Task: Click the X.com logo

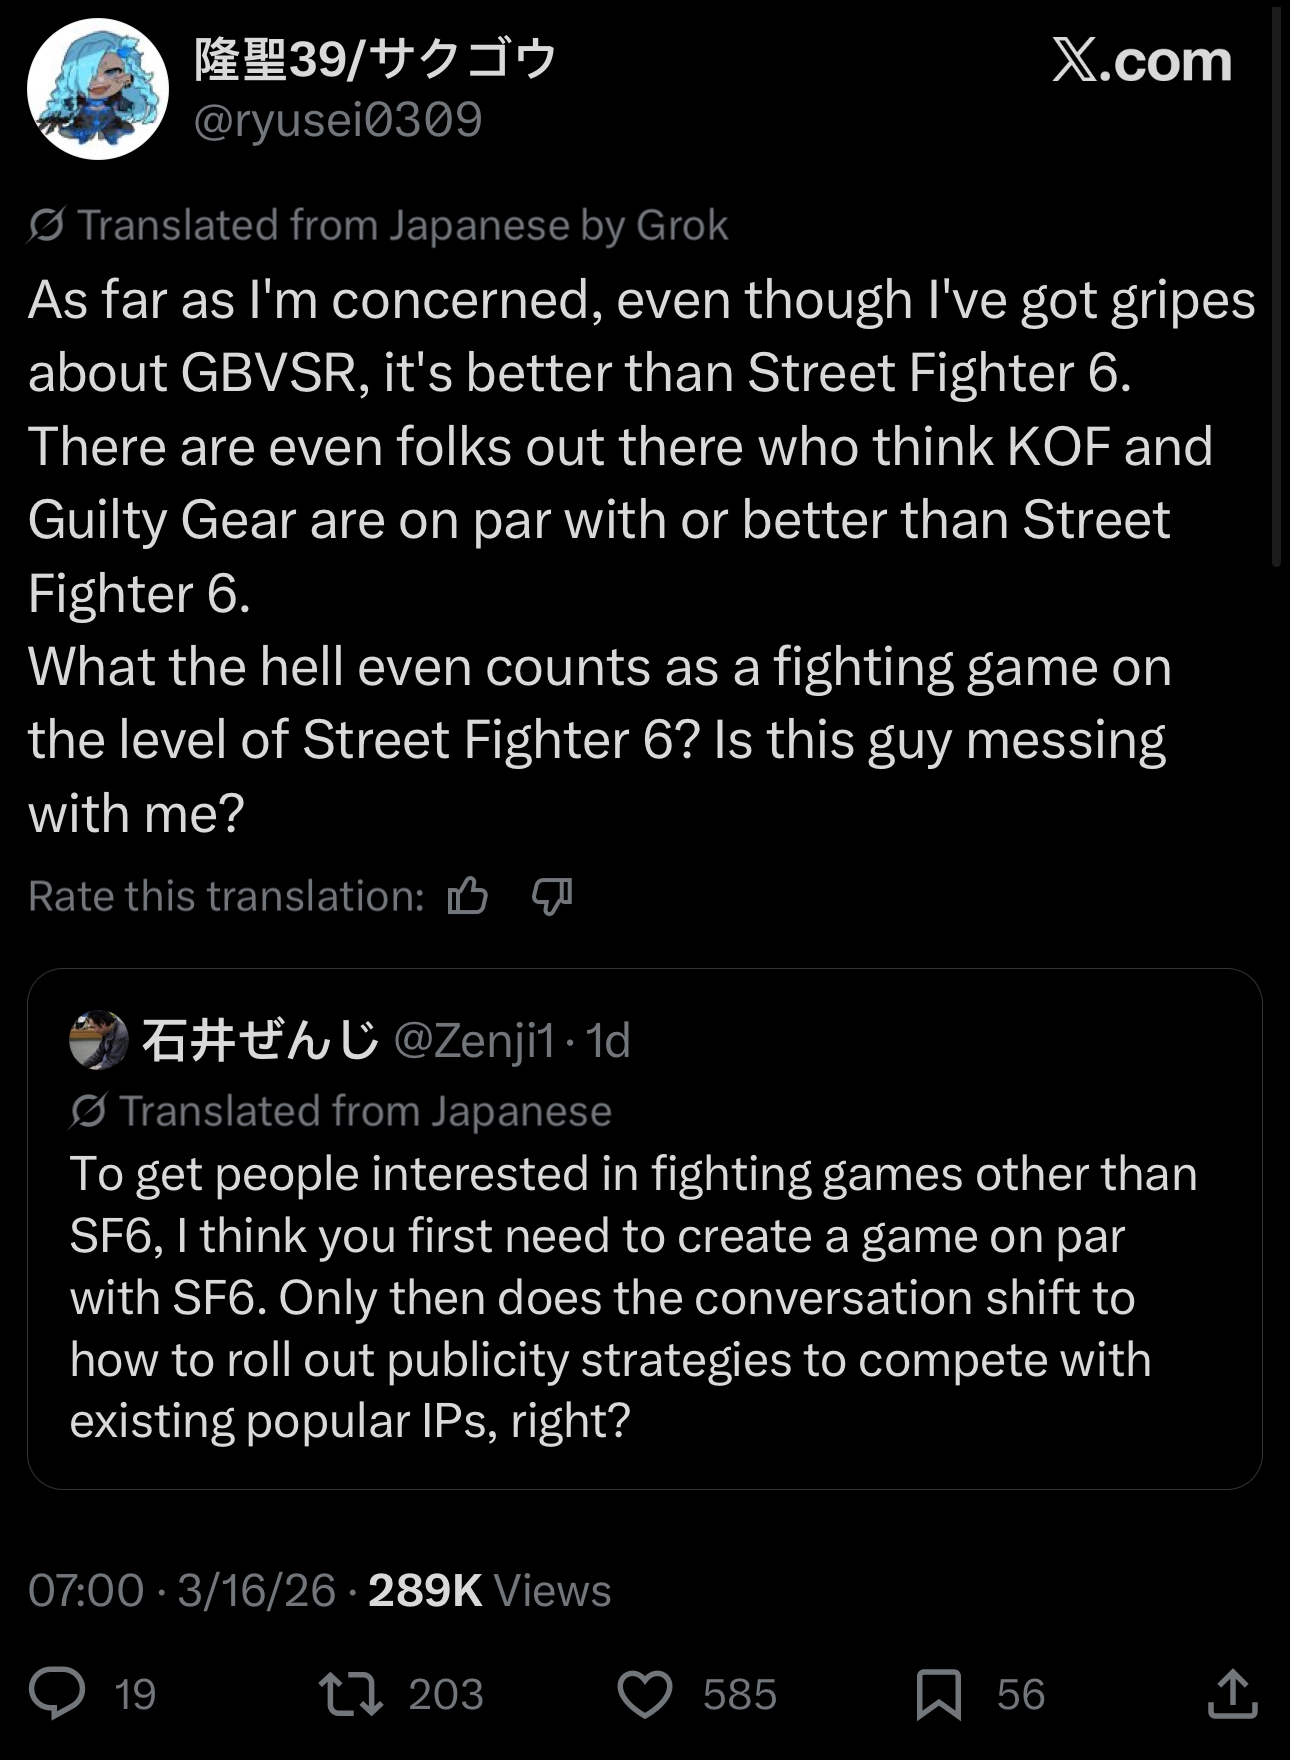Action: pos(1141,62)
